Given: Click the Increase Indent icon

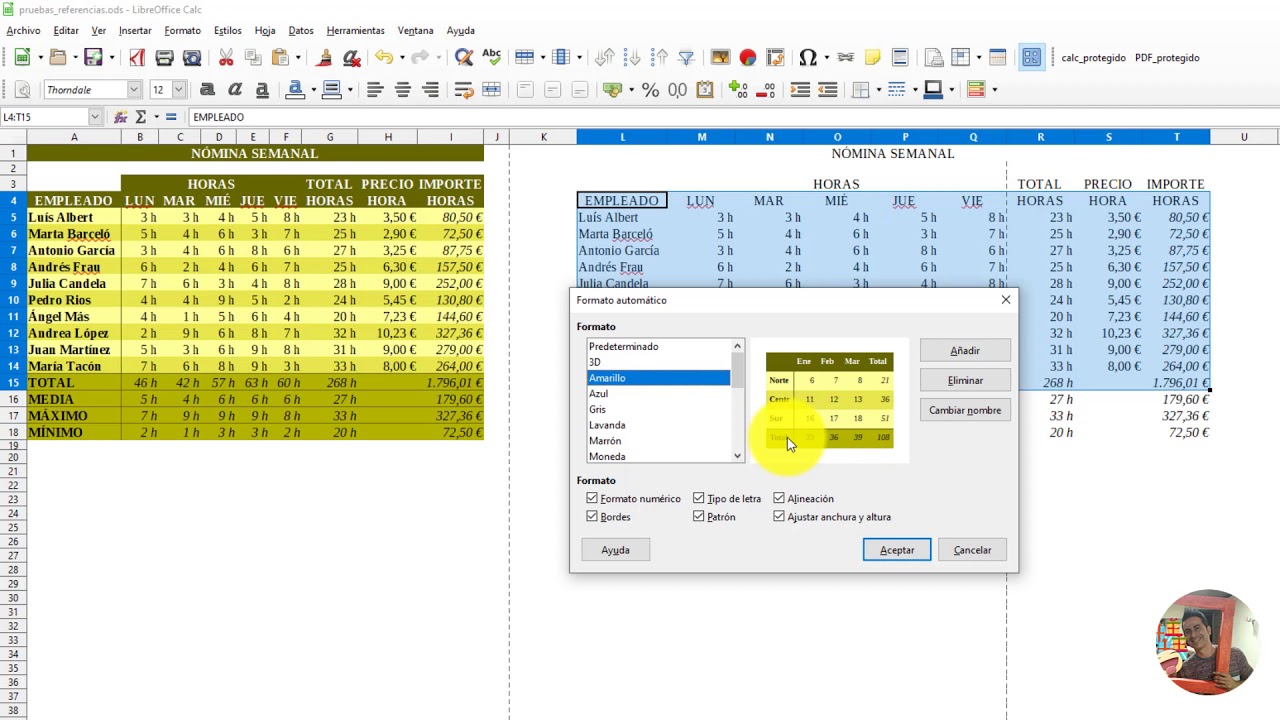Looking at the screenshot, I should (x=800, y=90).
